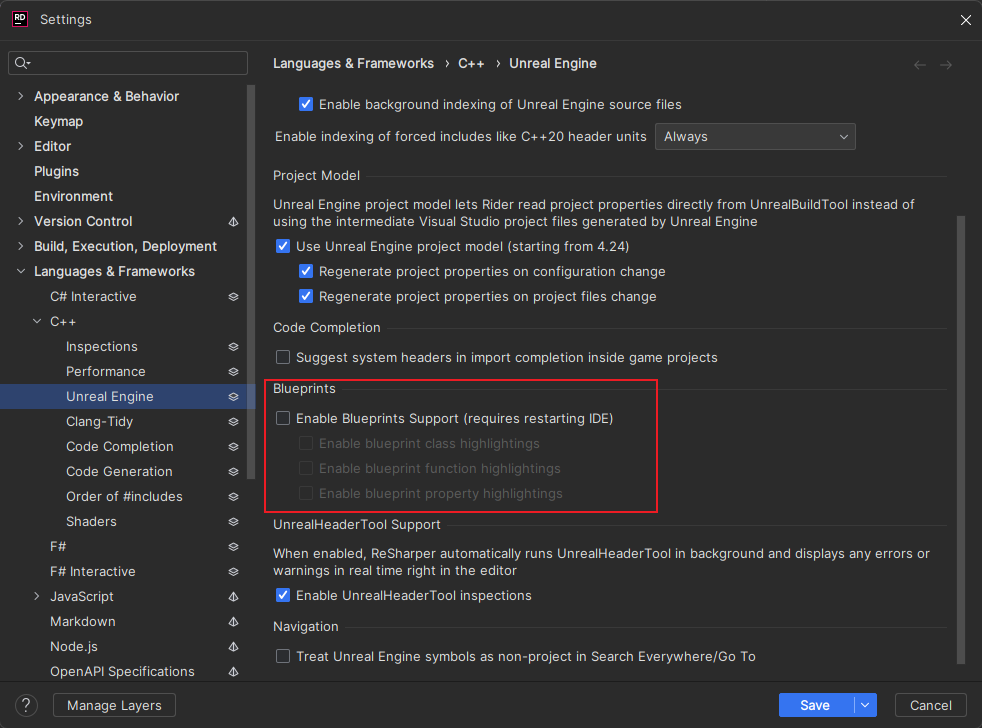This screenshot has height=728, width=982.
Task: Click the C++ breadcrumb
Action: (x=471, y=64)
